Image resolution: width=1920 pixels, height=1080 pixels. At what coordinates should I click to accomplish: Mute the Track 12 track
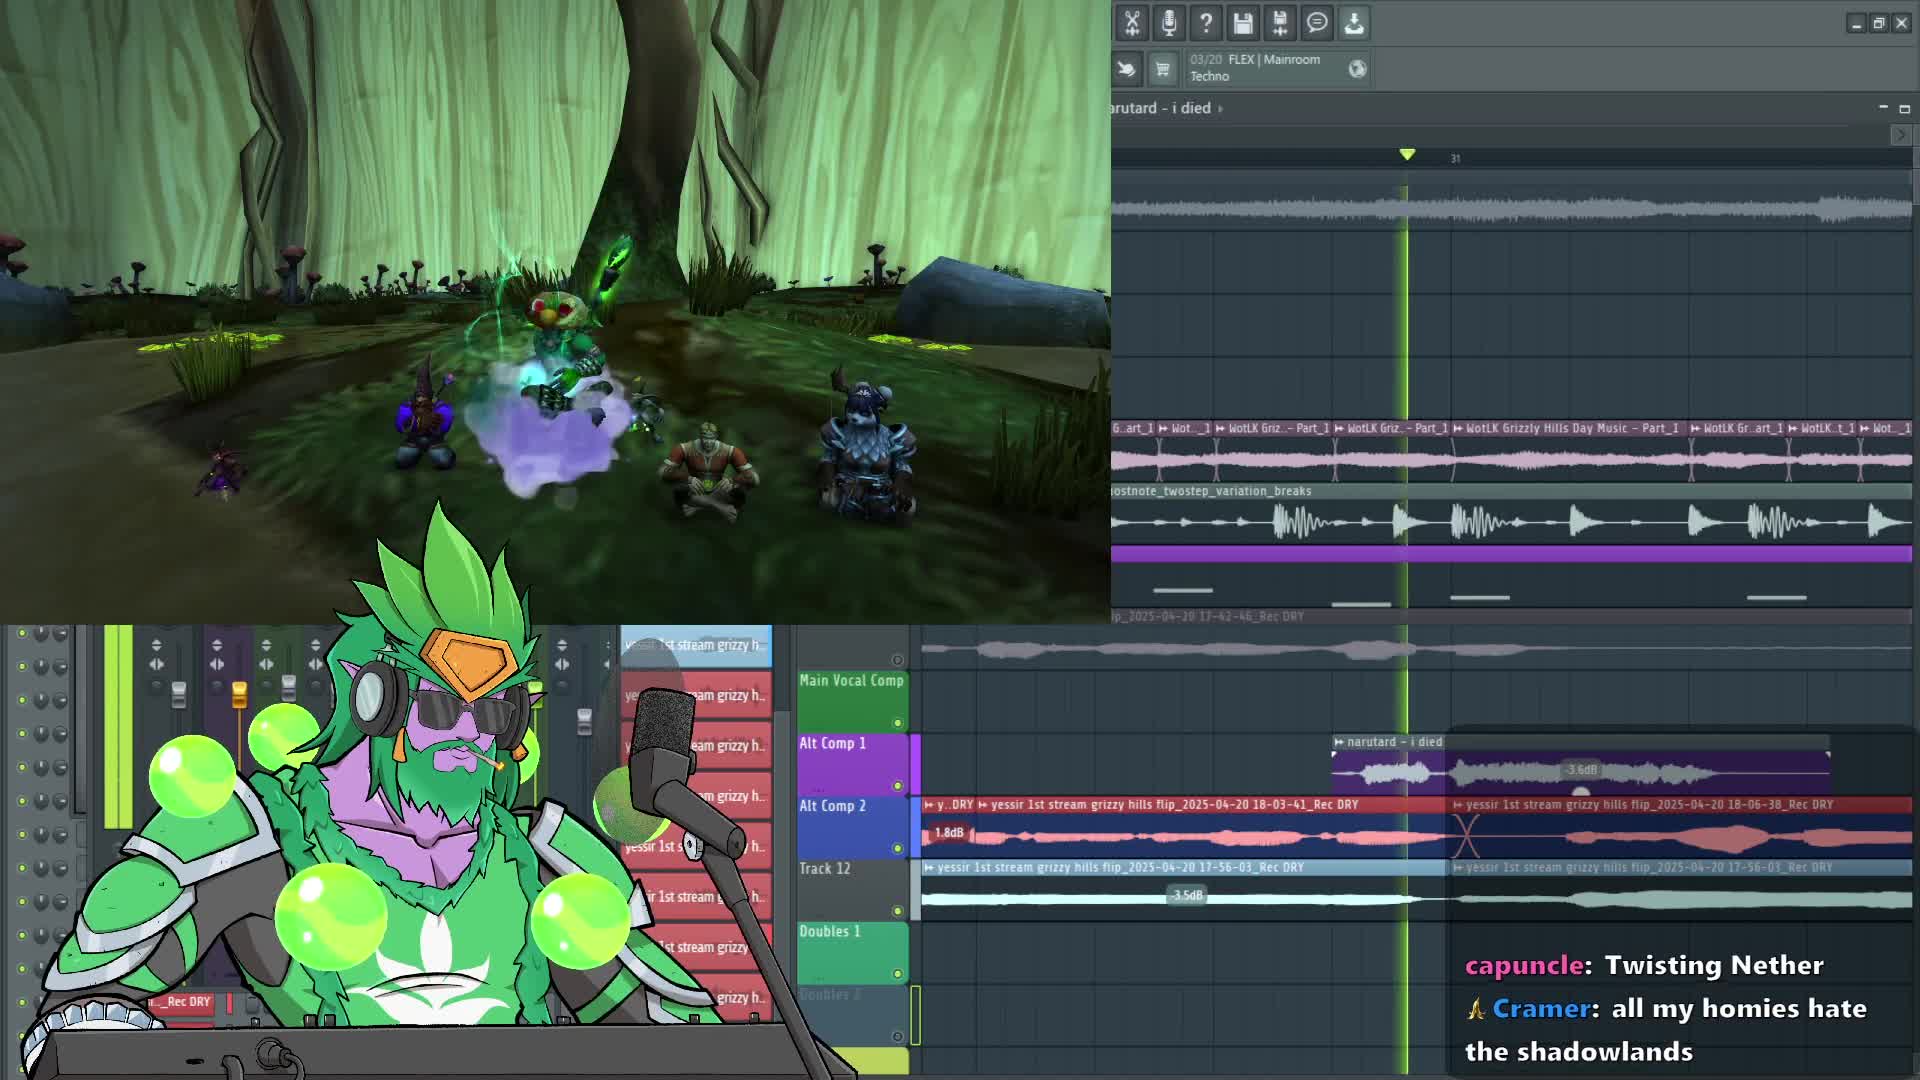(x=897, y=911)
